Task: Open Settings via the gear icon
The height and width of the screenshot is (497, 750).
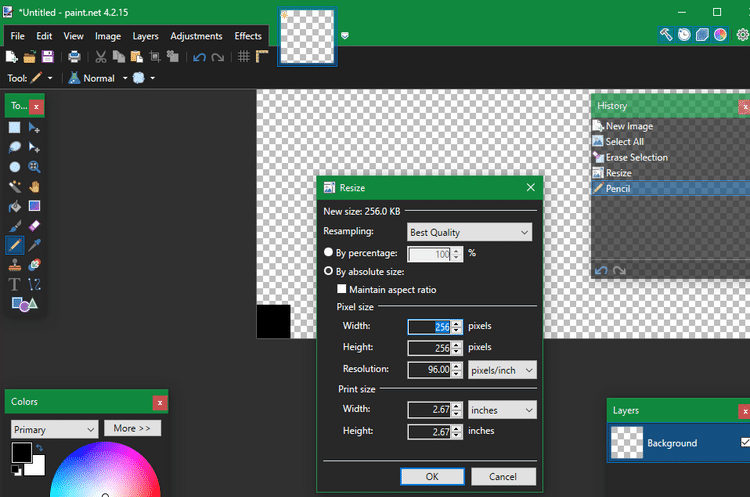Action: [x=742, y=34]
